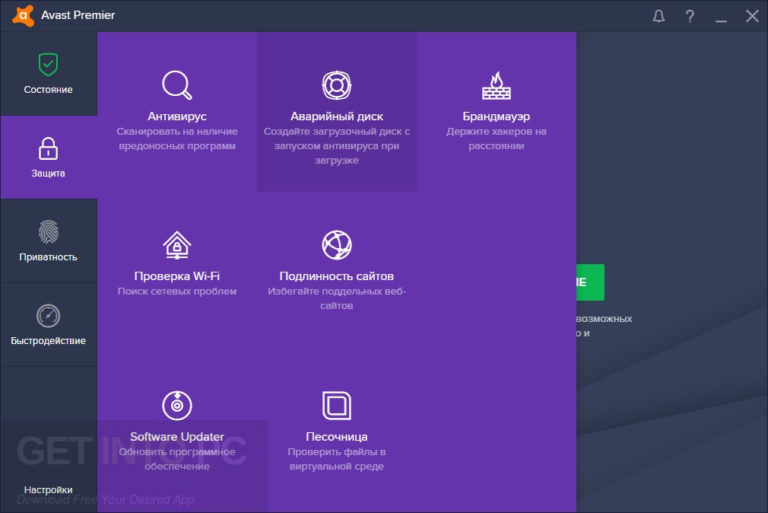Open the Антивирус title link

(177, 117)
